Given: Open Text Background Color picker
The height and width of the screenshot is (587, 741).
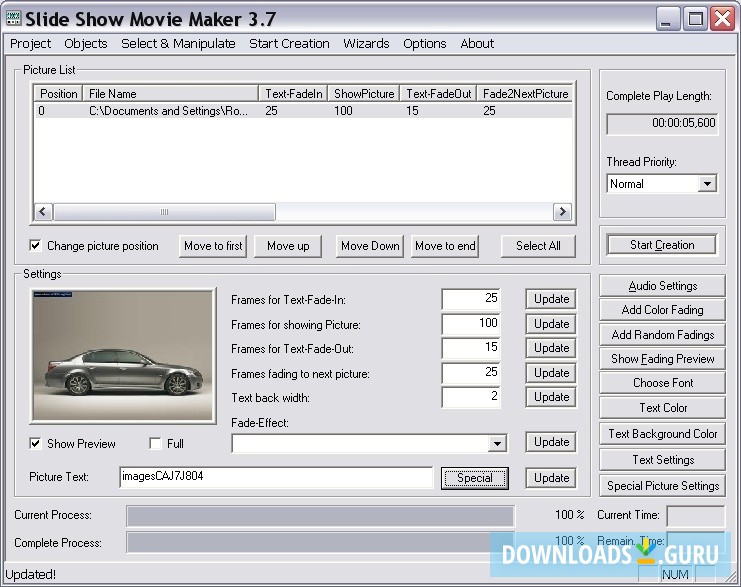Looking at the screenshot, I should (x=663, y=434).
